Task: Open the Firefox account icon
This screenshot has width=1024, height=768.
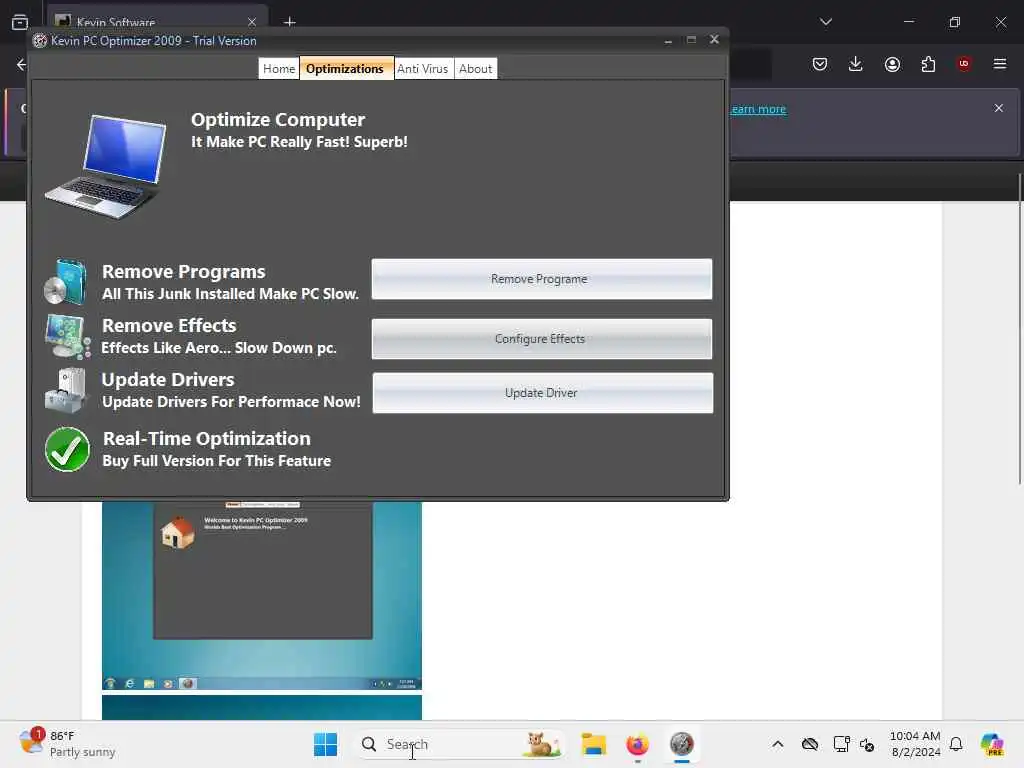Action: pyautogui.click(x=892, y=64)
